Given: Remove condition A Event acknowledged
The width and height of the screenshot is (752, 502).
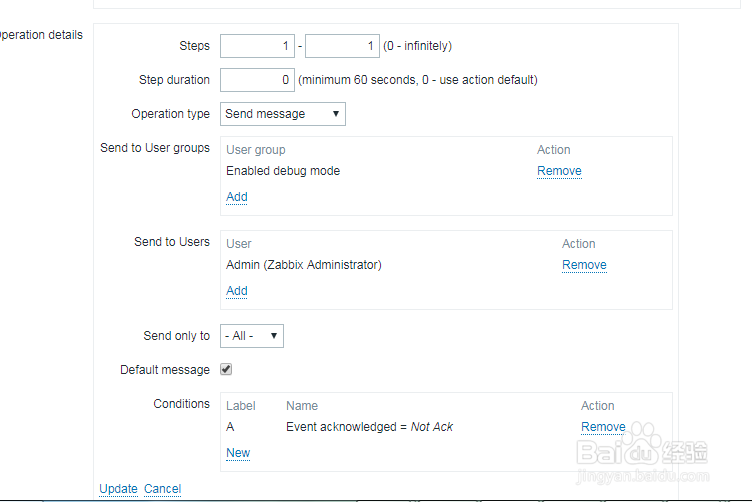Looking at the screenshot, I should 603,427.
